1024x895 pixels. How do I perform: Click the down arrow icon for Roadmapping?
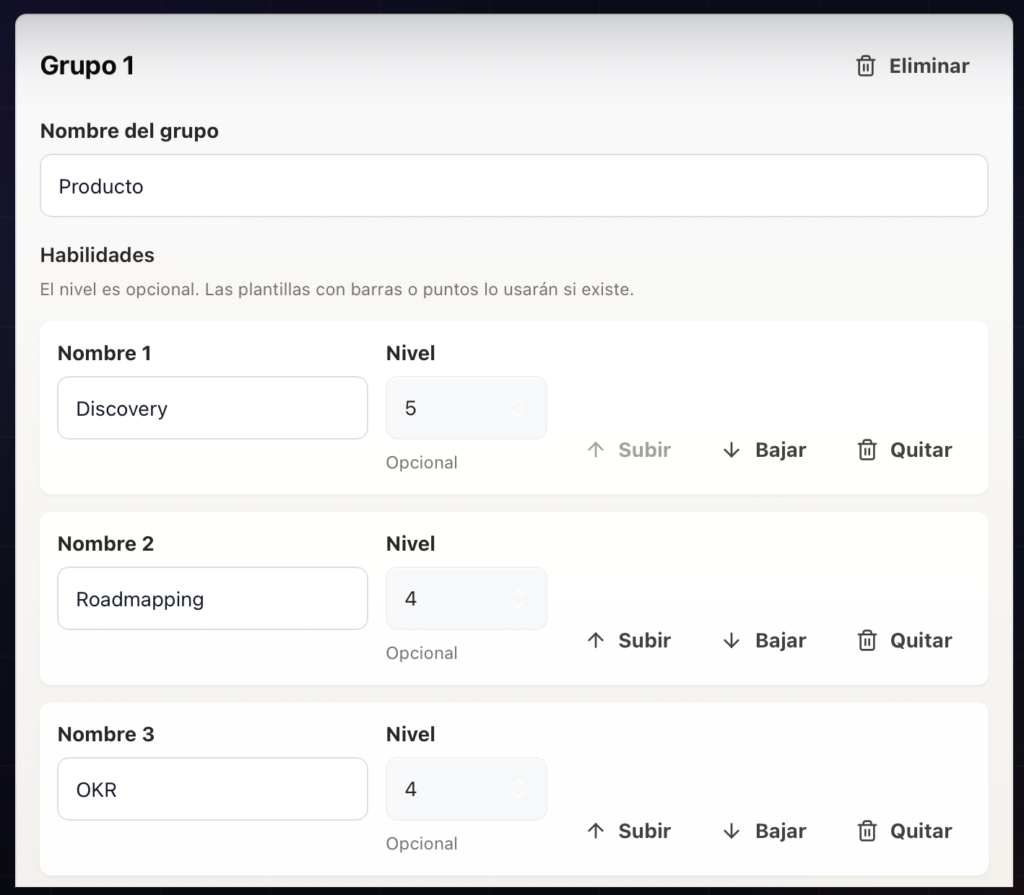pos(731,640)
